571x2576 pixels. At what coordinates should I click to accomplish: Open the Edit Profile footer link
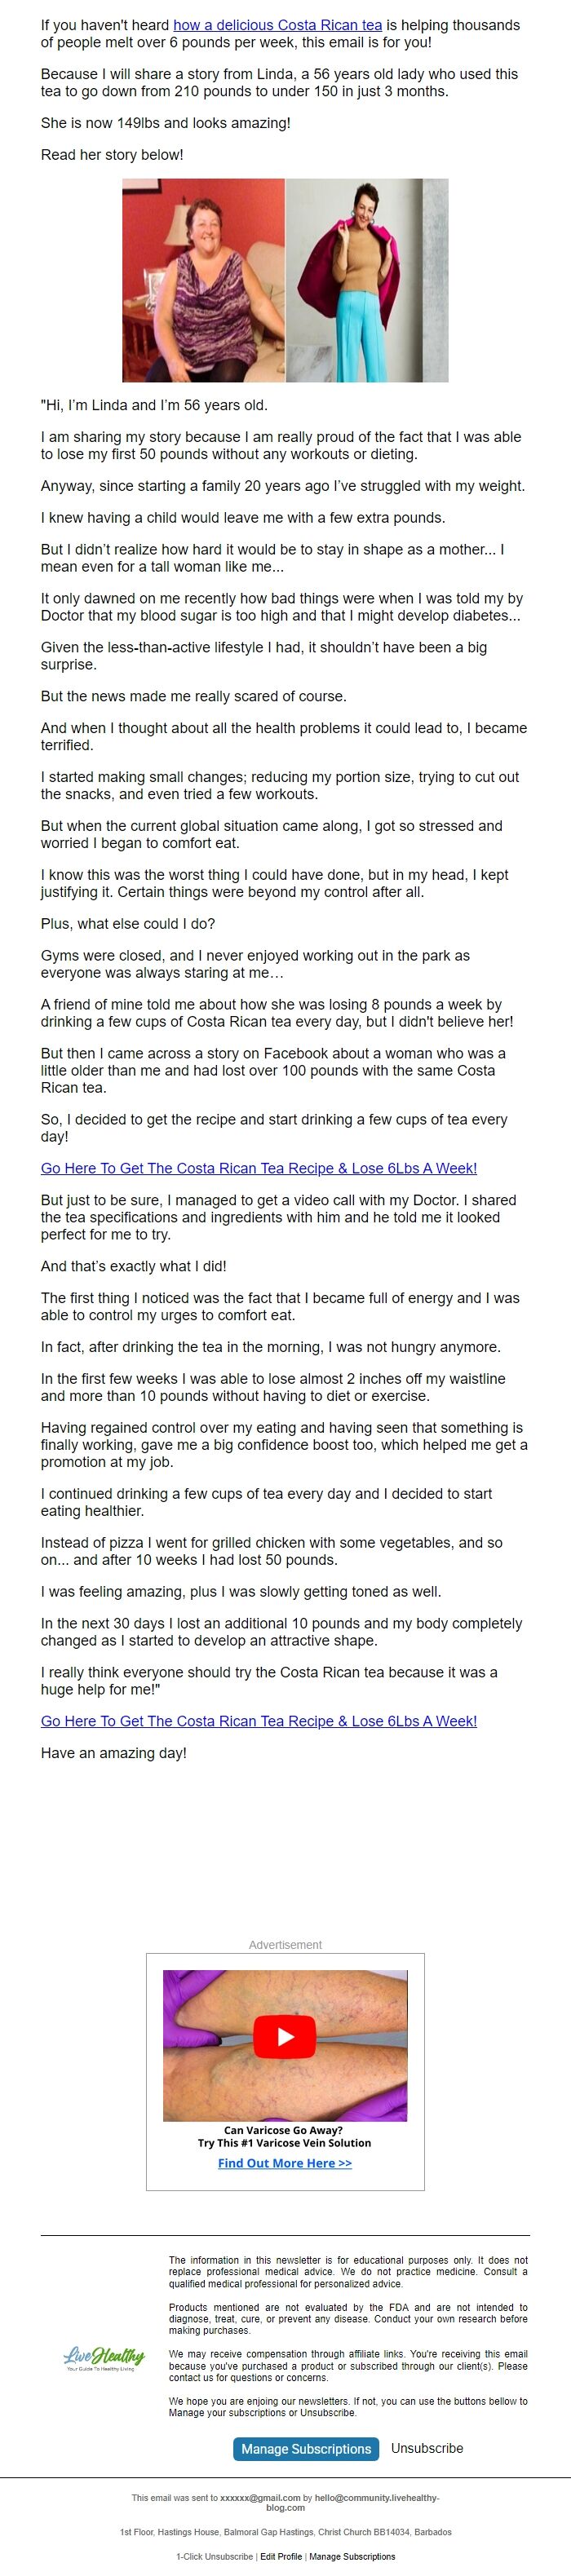tap(281, 2557)
